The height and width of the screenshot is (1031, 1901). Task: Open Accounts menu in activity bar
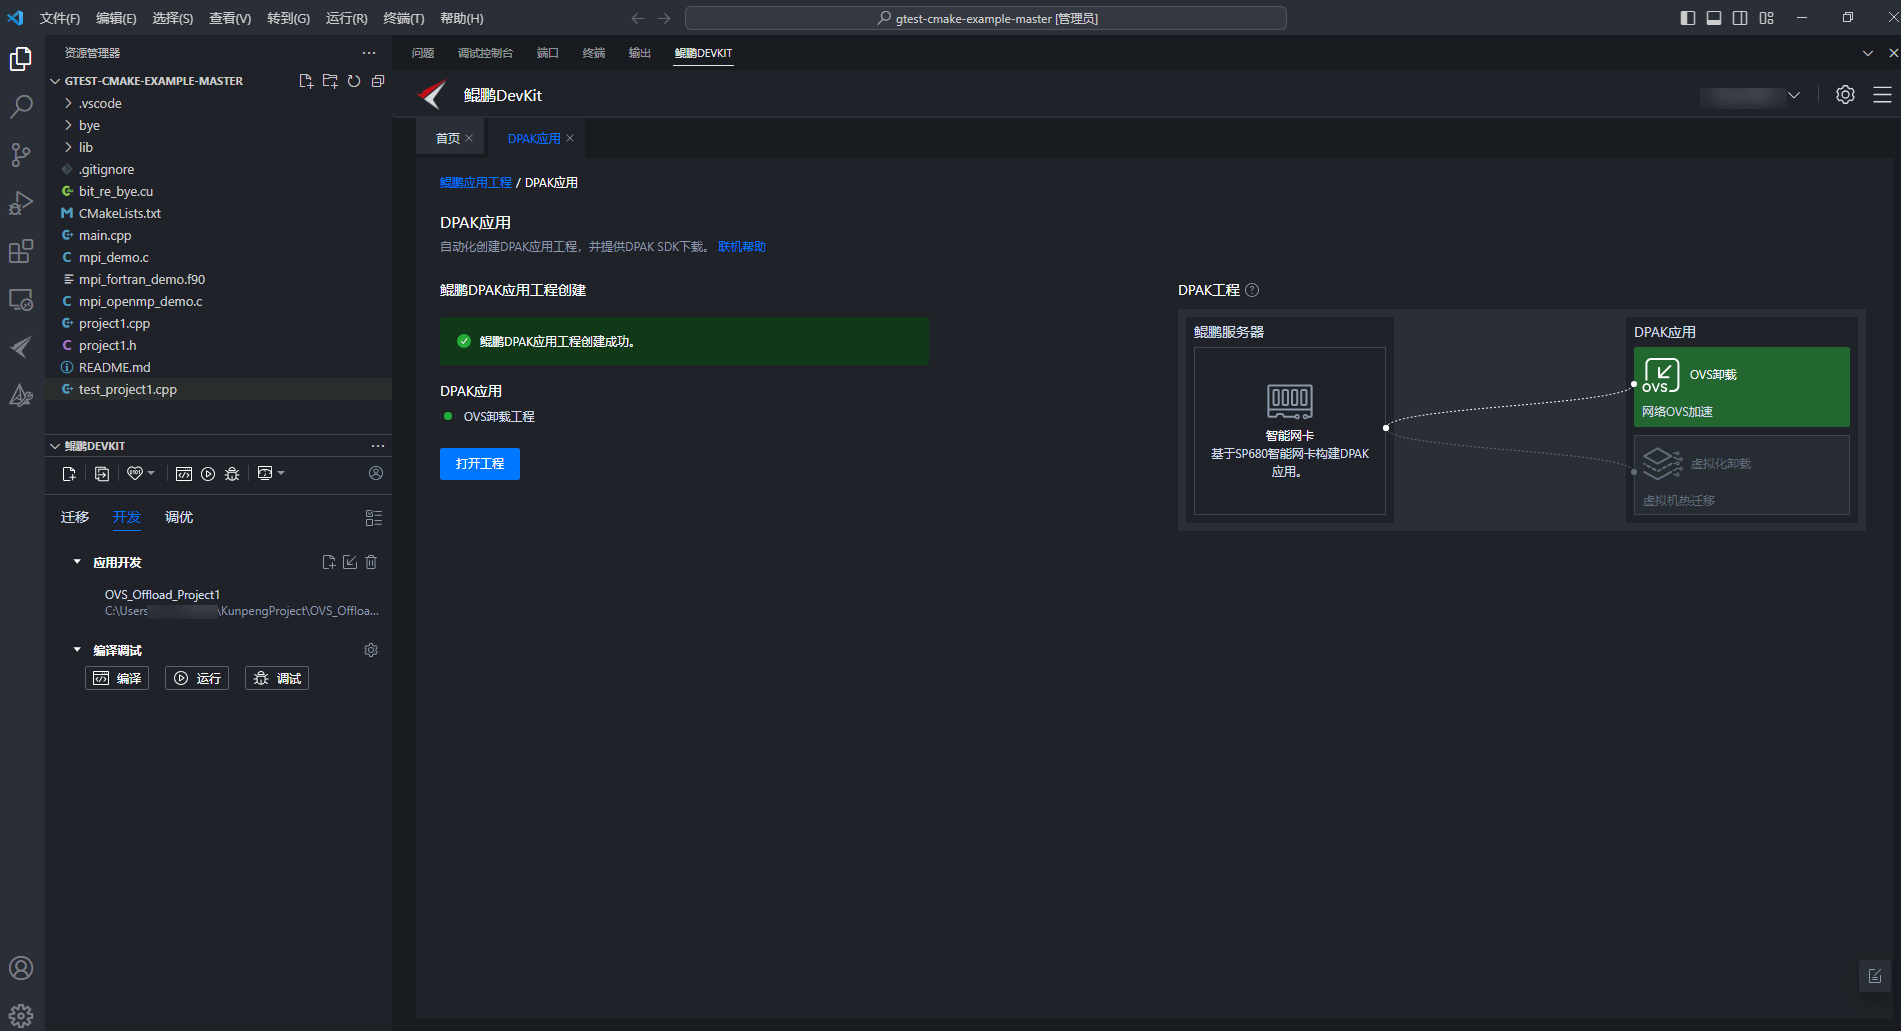tap(21, 968)
